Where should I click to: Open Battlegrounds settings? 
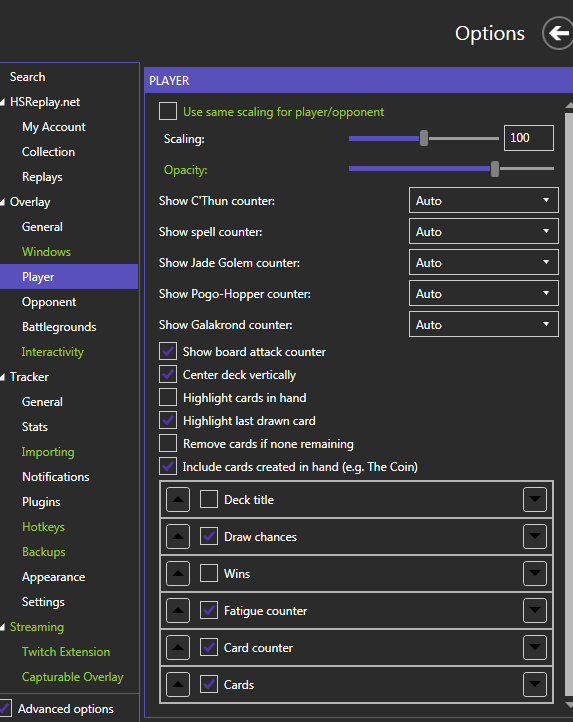[59, 327]
